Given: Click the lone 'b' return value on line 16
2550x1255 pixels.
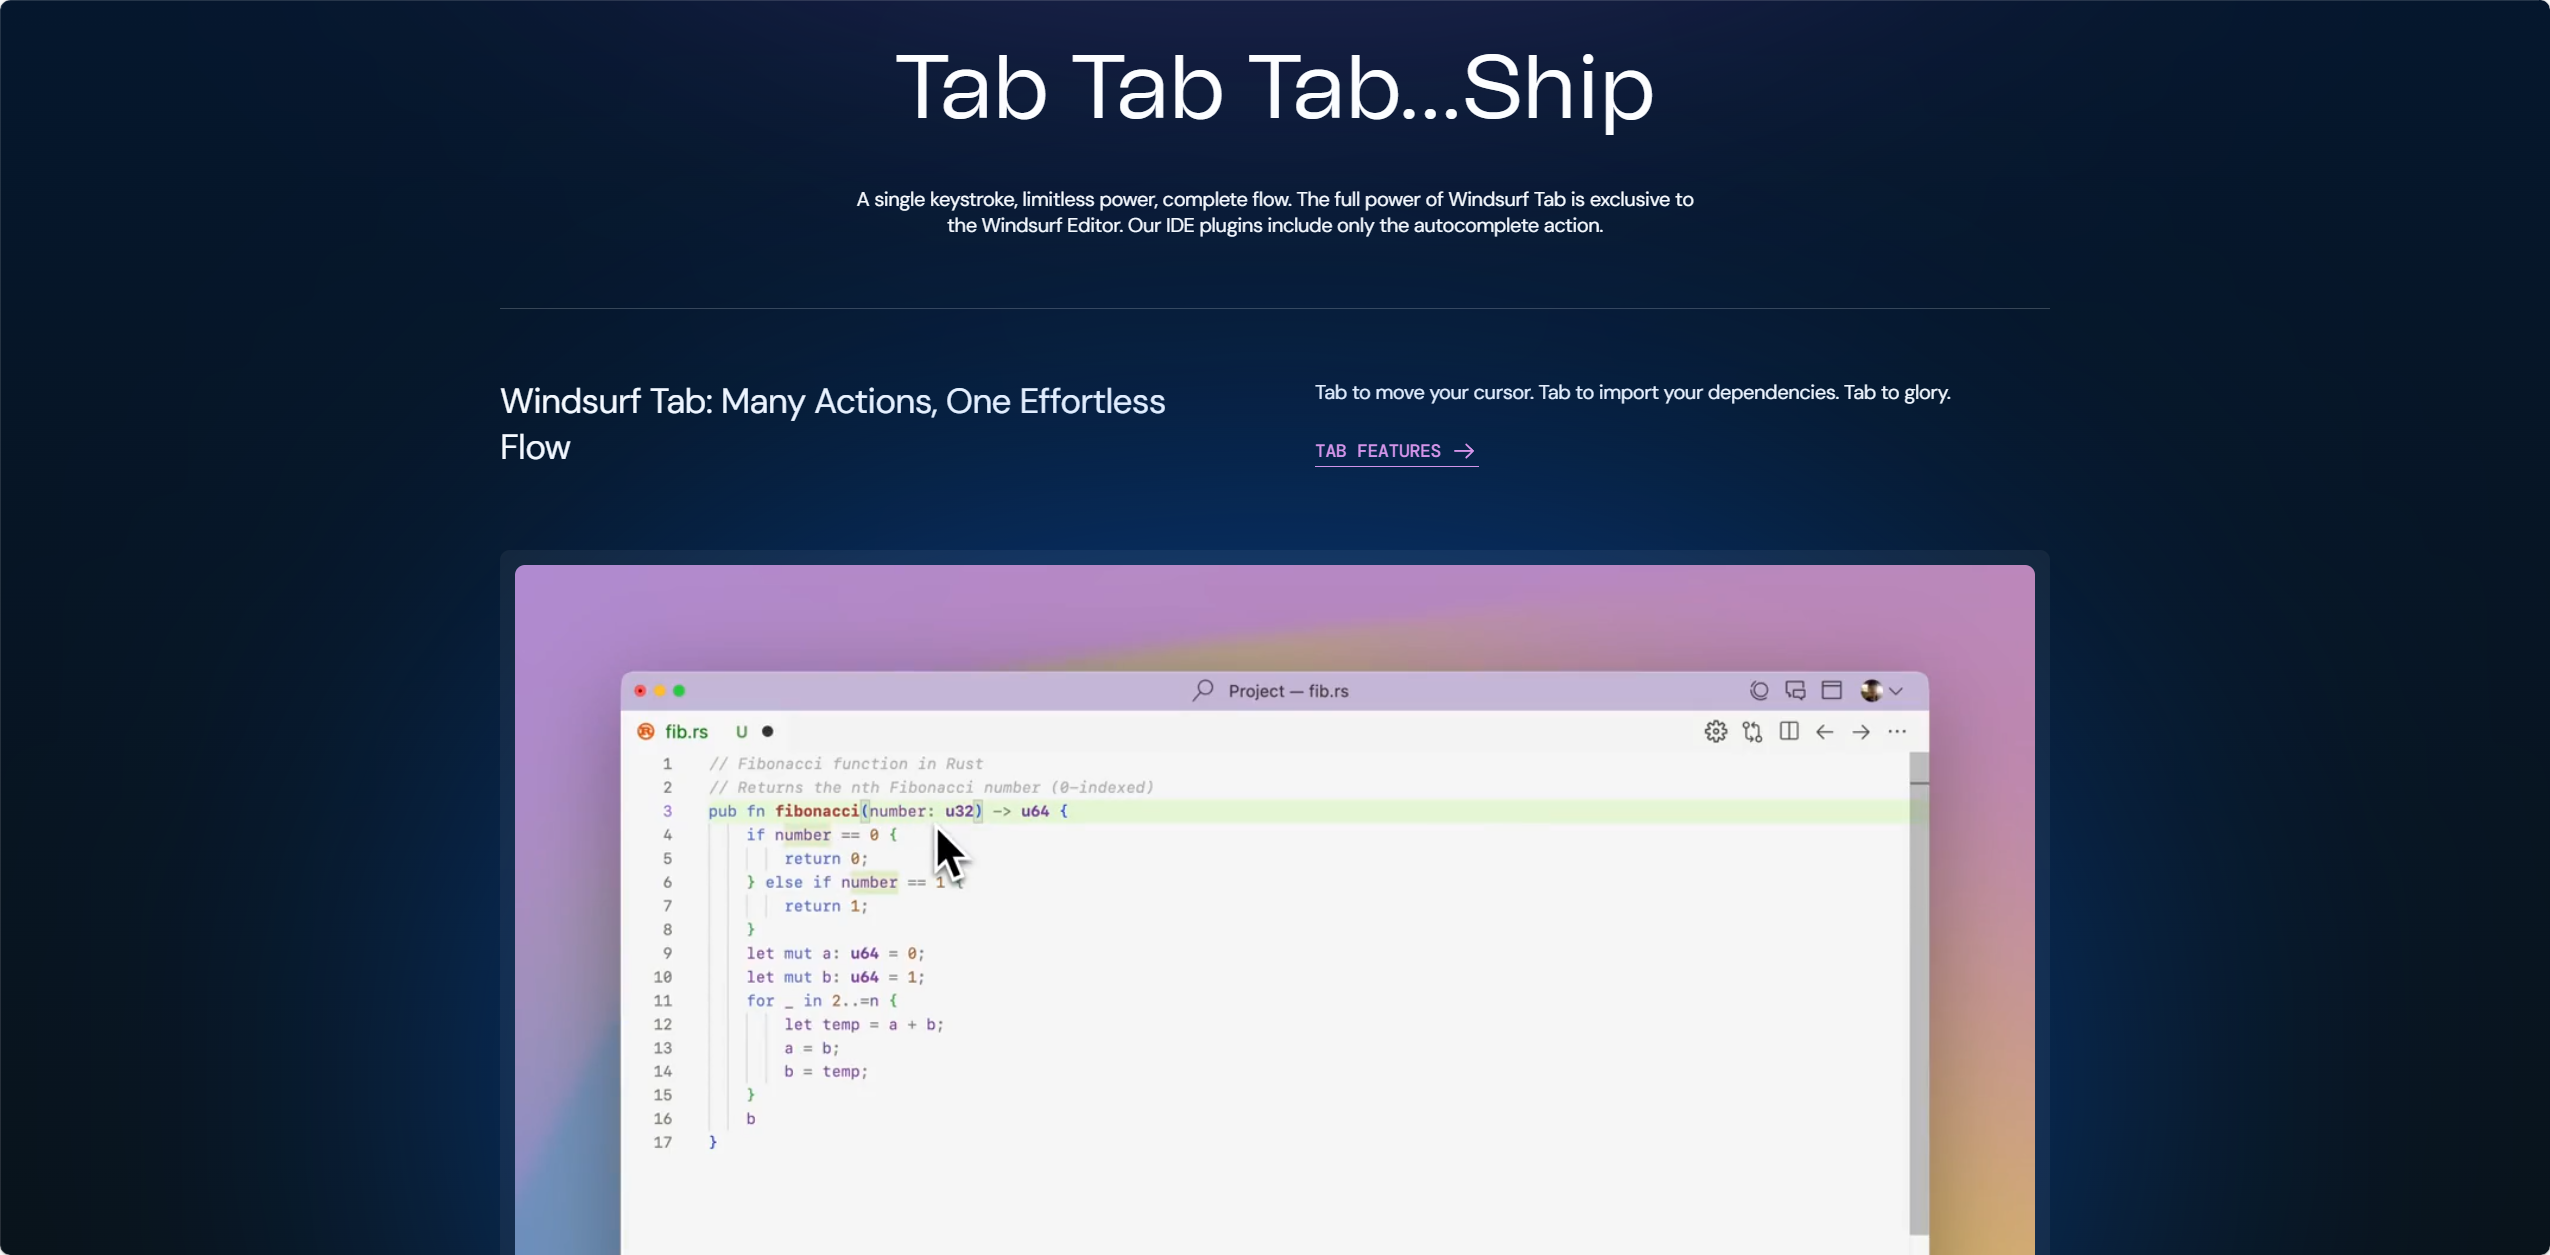Looking at the screenshot, I should [750, 1119].
